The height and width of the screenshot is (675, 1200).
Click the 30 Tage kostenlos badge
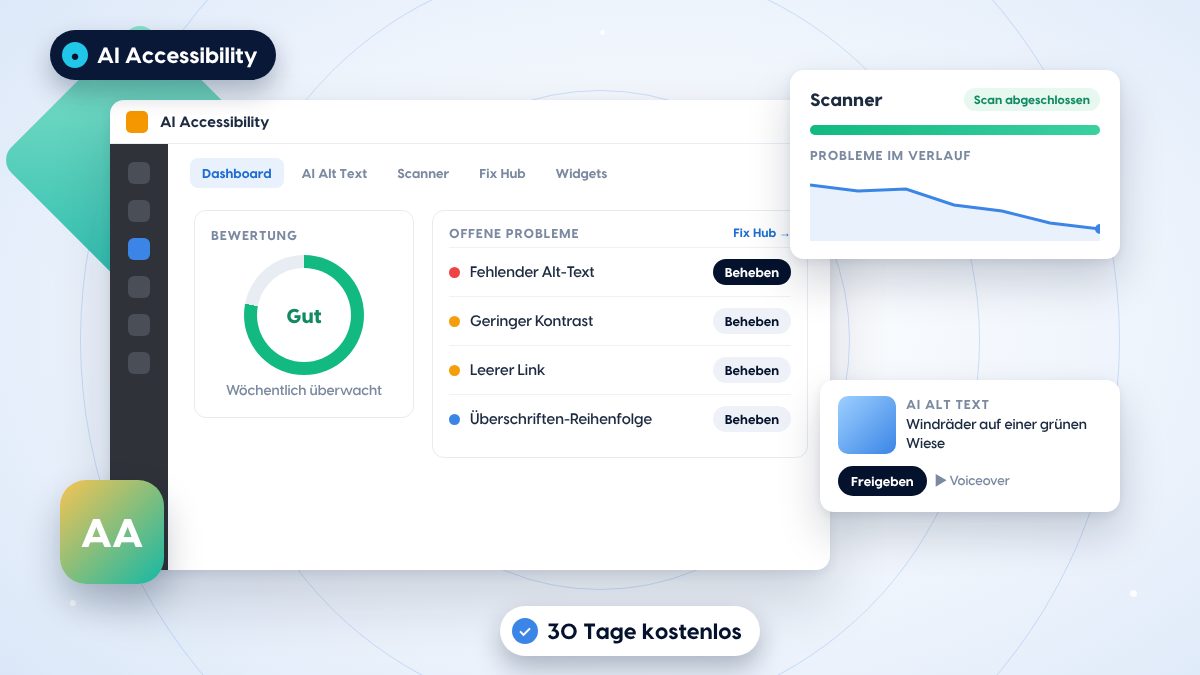[x=629, y=631]
